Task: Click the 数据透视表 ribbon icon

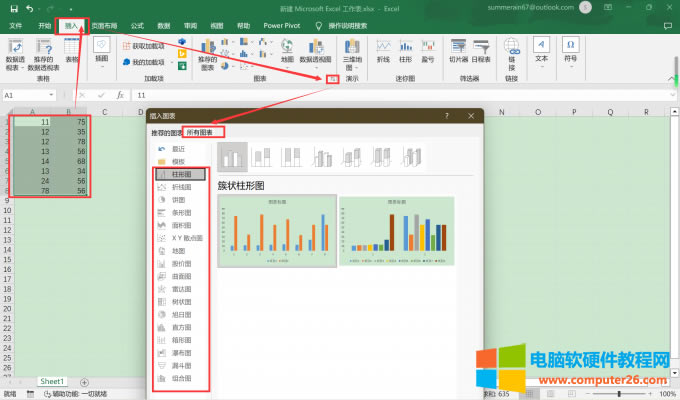Action: [x=16, y=55]
